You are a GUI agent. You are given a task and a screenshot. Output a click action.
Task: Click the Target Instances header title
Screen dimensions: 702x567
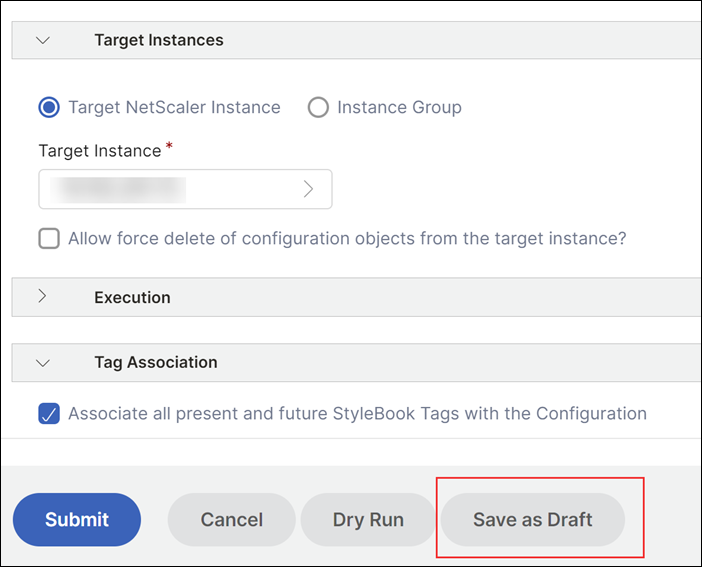click(x=159, y=40)
